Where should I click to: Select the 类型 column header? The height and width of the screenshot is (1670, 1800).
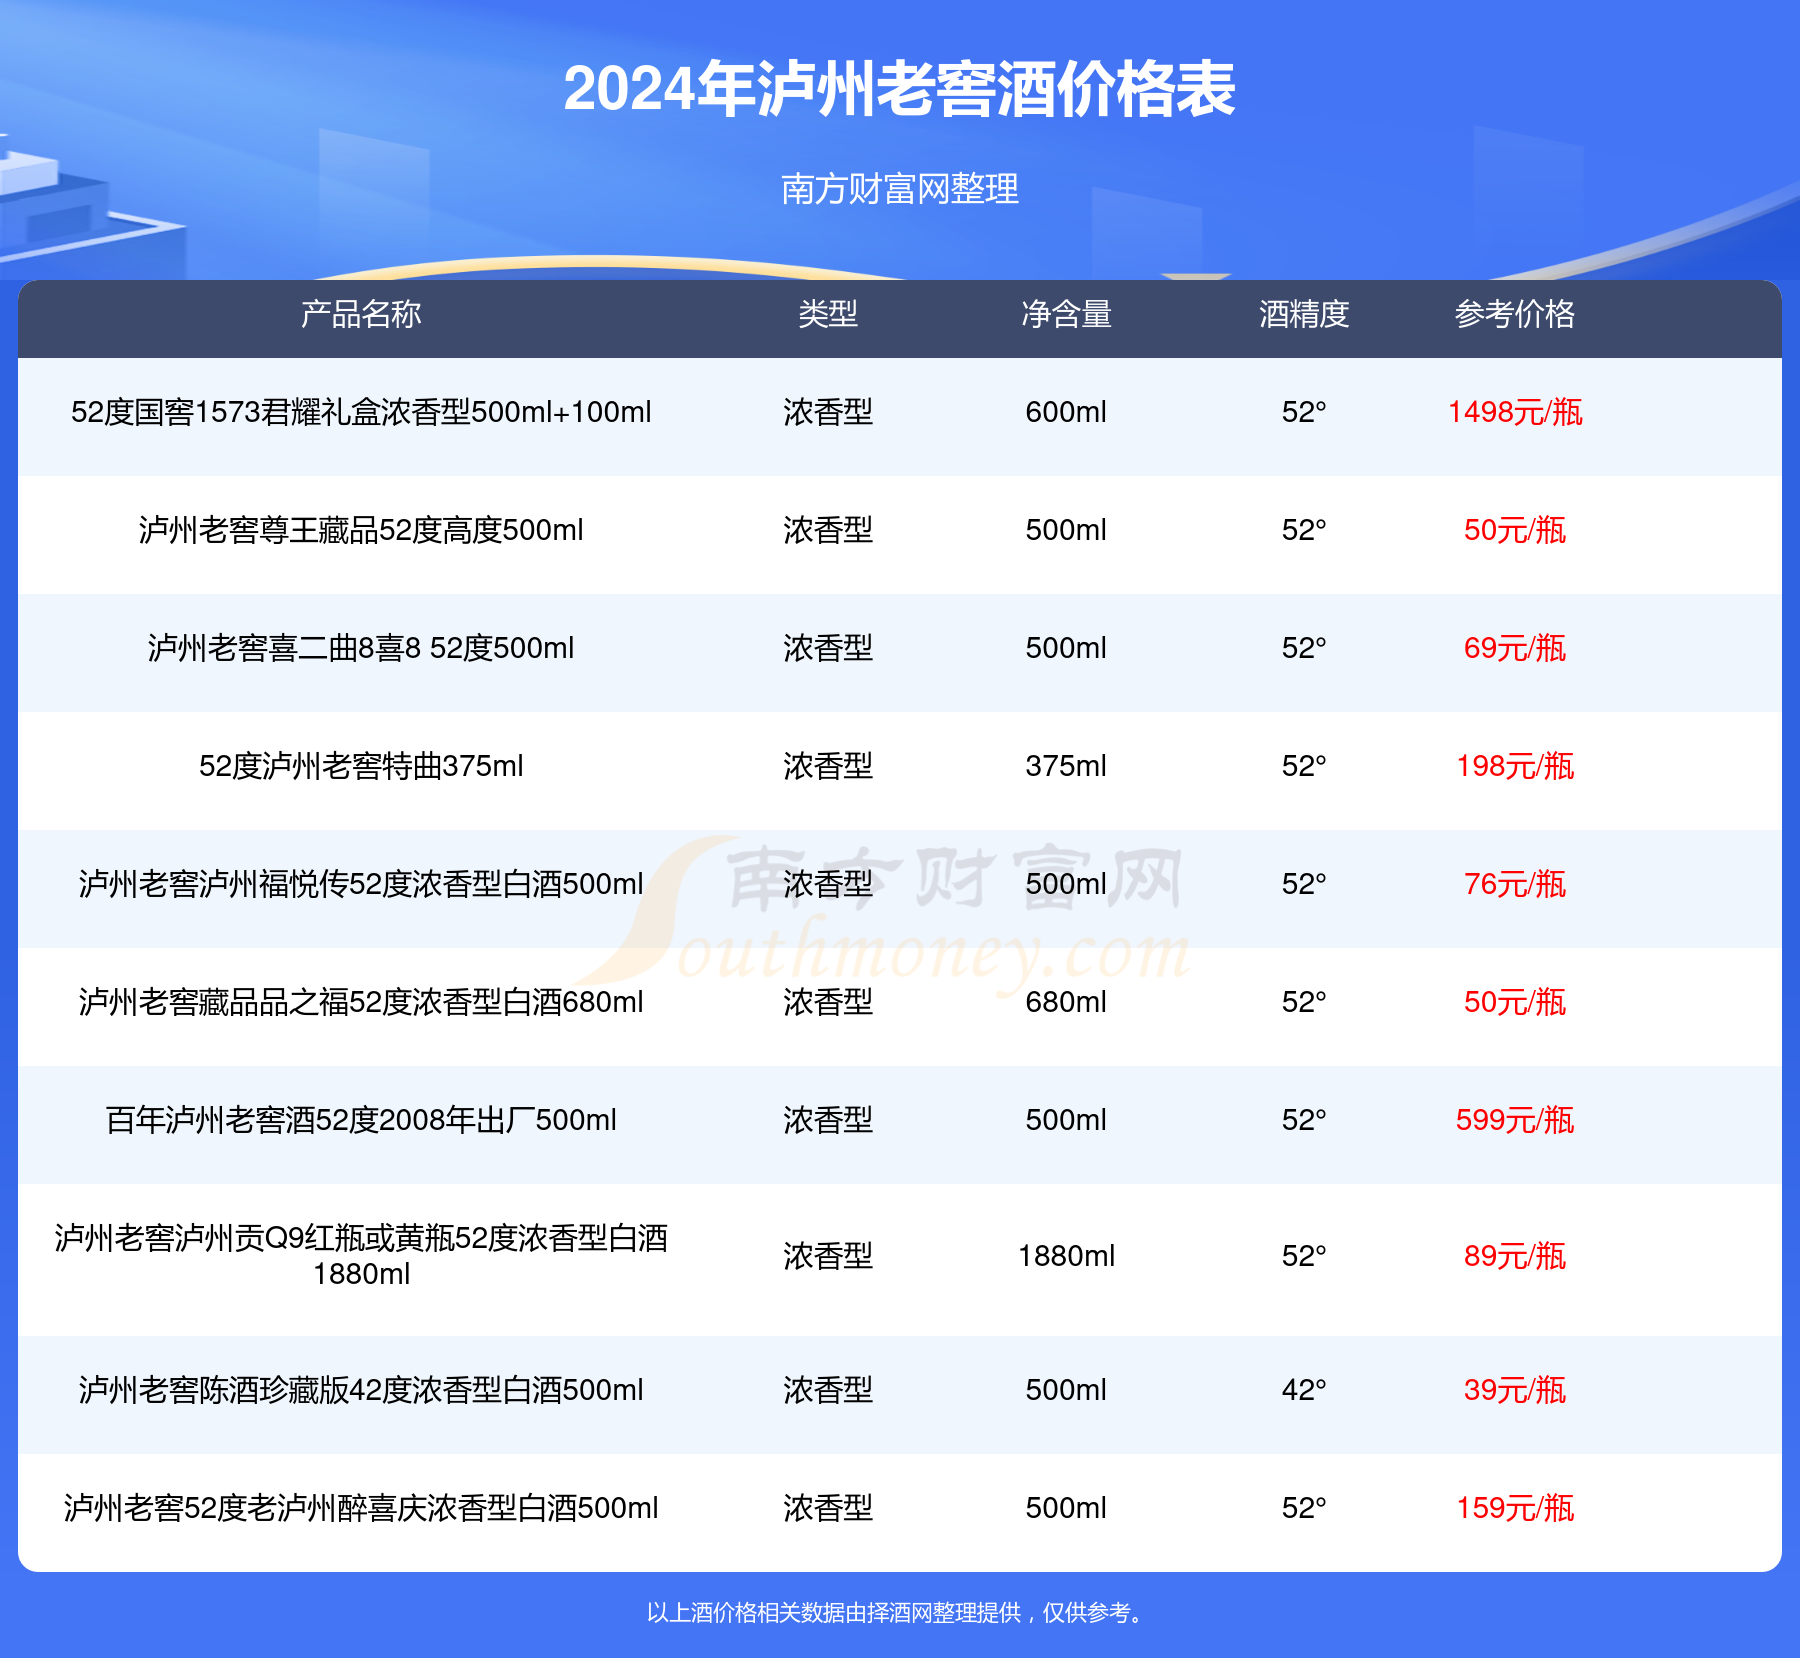pos(828,314)
